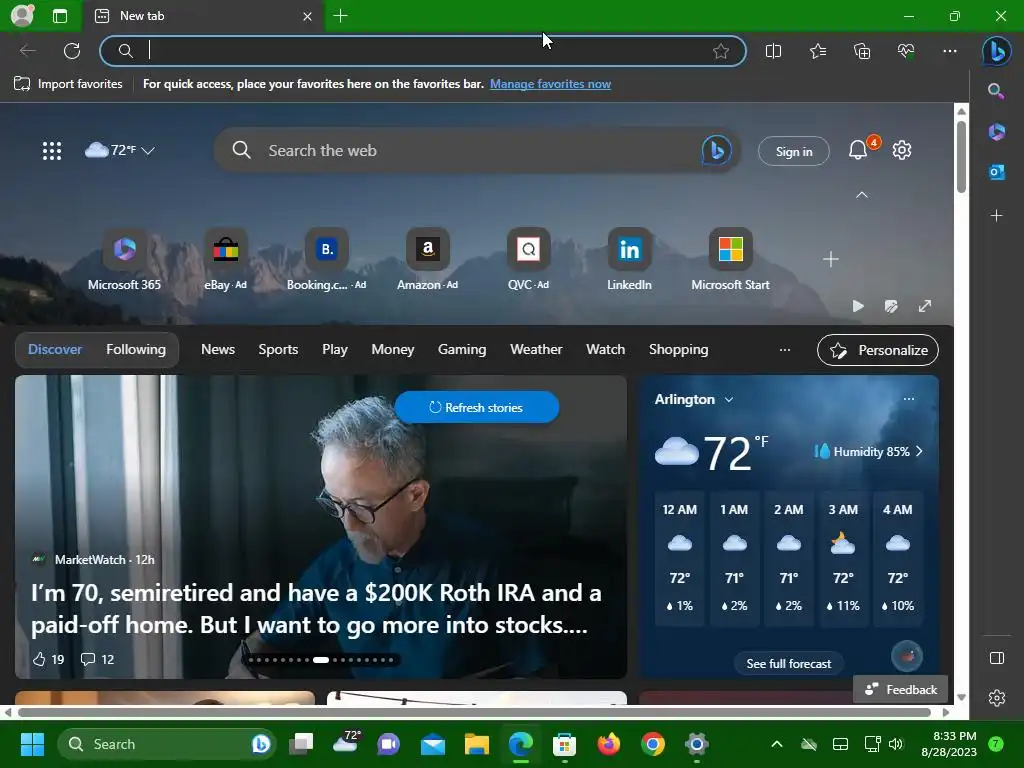Image resolution: width=1024 pixels, height=768 pixels.
Task: Select the Following tab
Action: coord(136,349)
